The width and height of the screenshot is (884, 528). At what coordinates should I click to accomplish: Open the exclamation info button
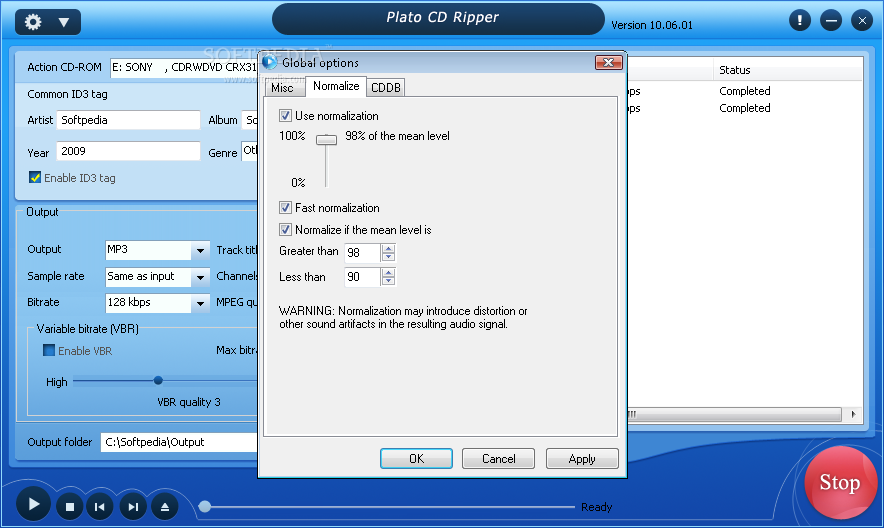pyautogui.click(x=799, y=21)
